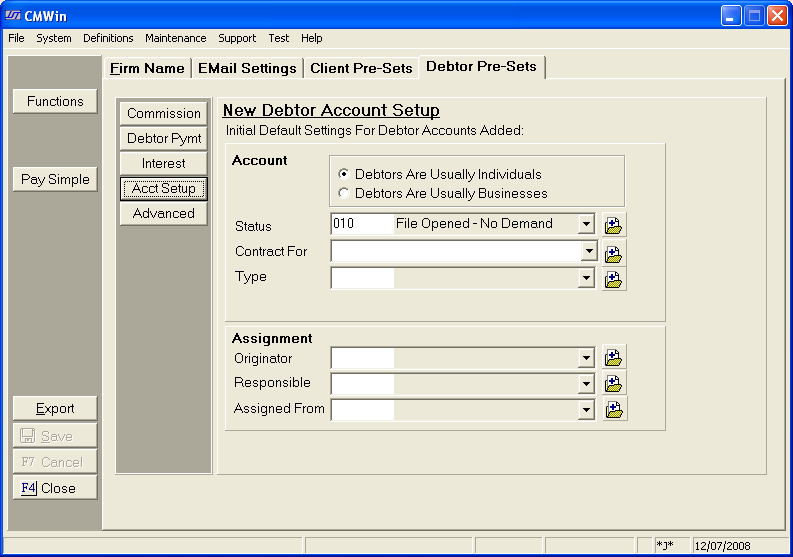Click into the Status code input field
This screenshot has width=793, height=557.
361,224
